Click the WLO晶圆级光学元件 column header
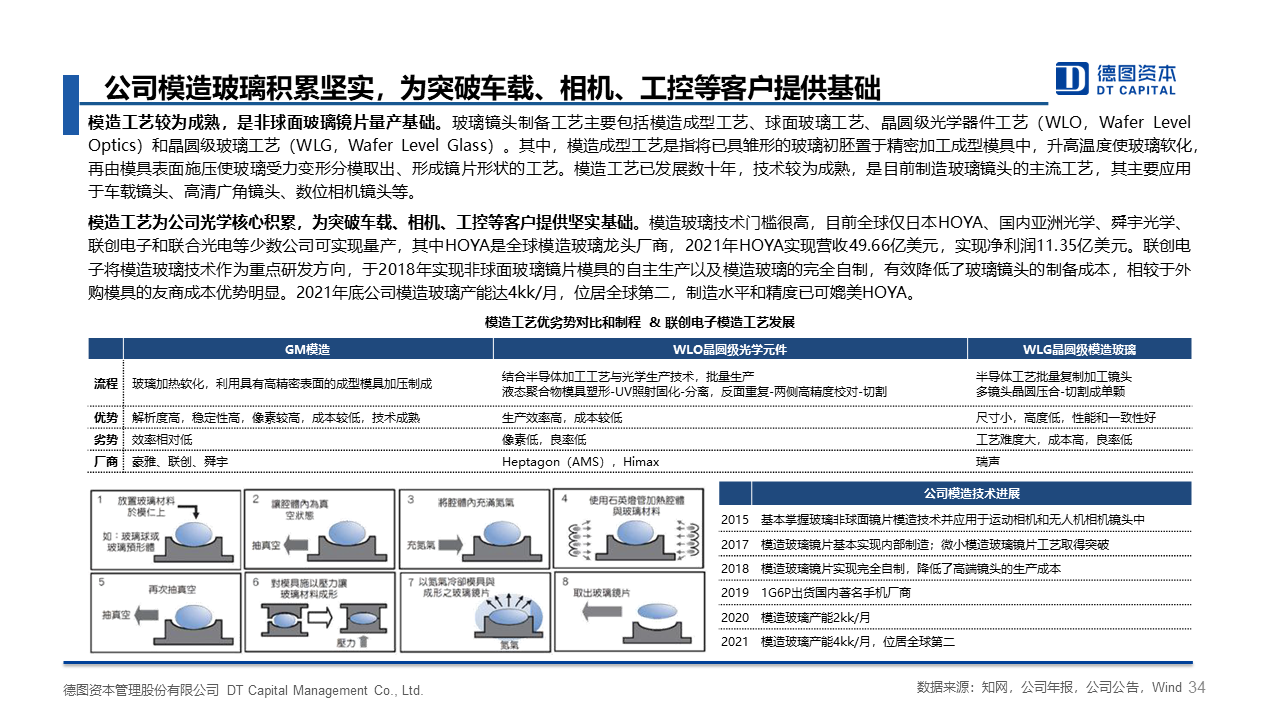This screenshot has width=1280, height=720. 730,349
